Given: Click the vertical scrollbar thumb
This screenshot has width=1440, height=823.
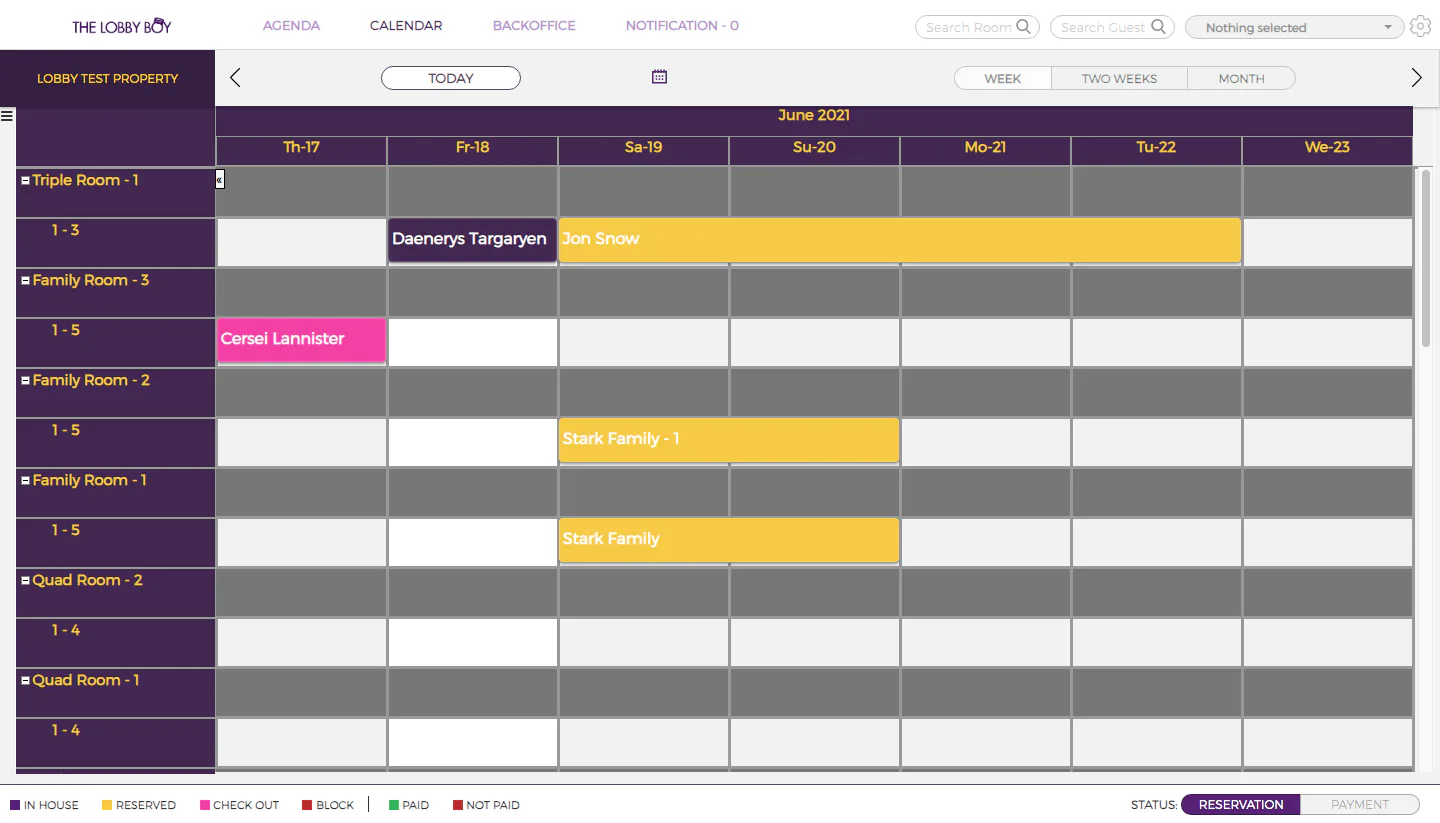Looking at the screenshot, I should pyautogui.click(x=1426, y=258).
